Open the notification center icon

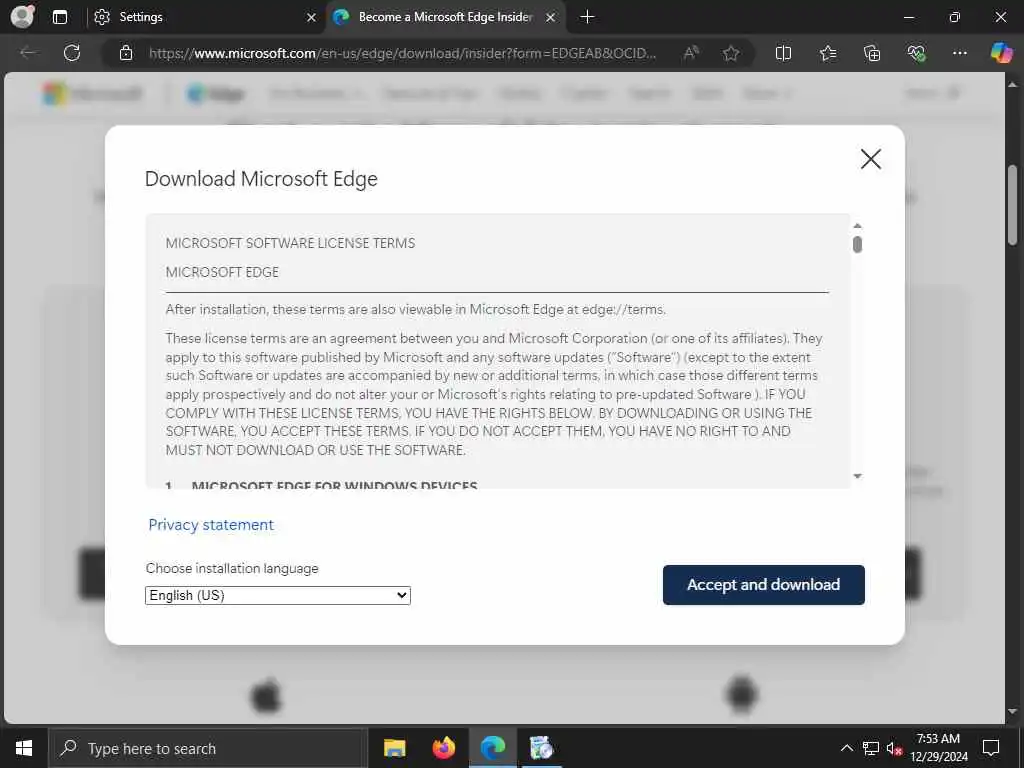pos(991,748)
